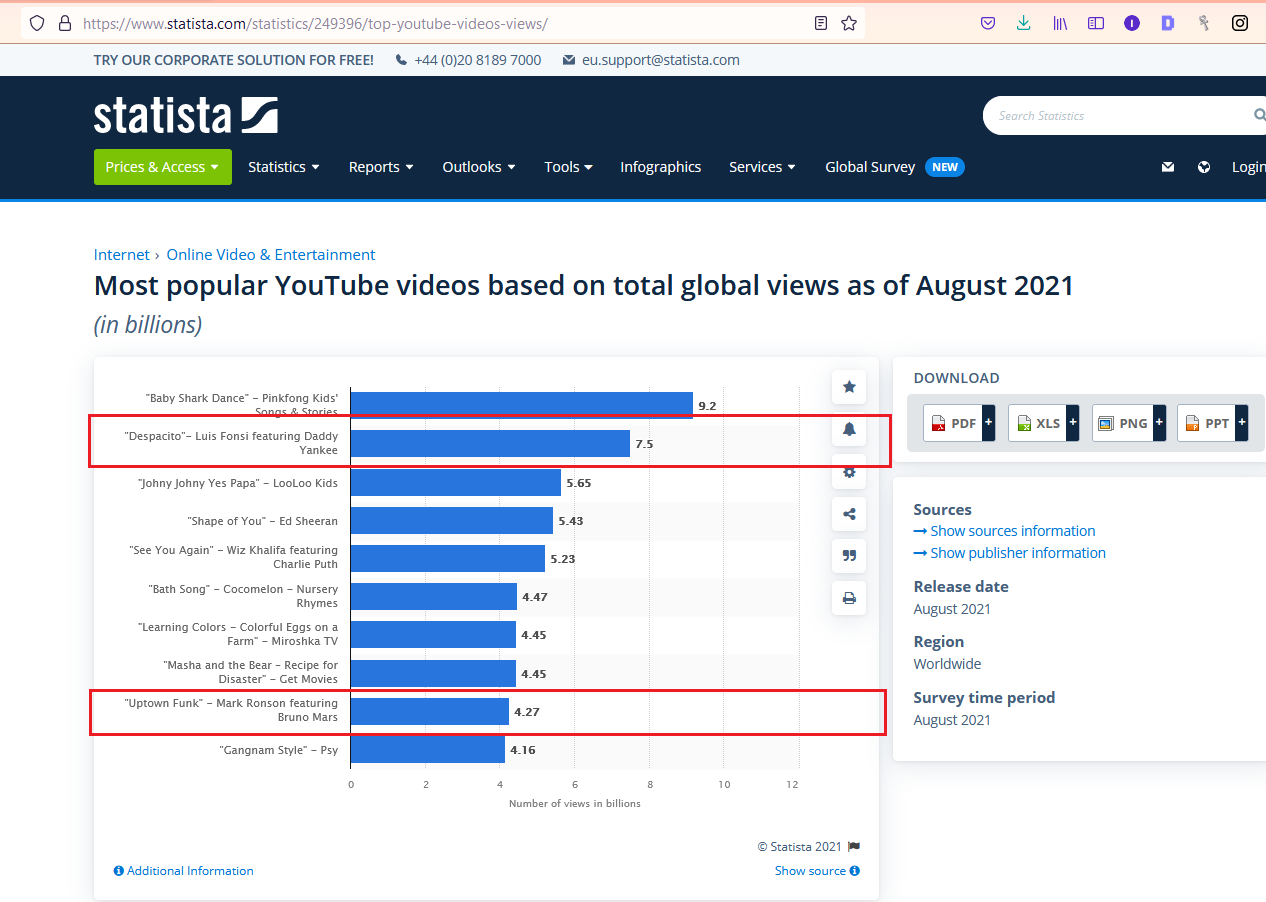Click the Statista logo
This screenshot has height=902, width=1266.
click(x=186, y=115)
